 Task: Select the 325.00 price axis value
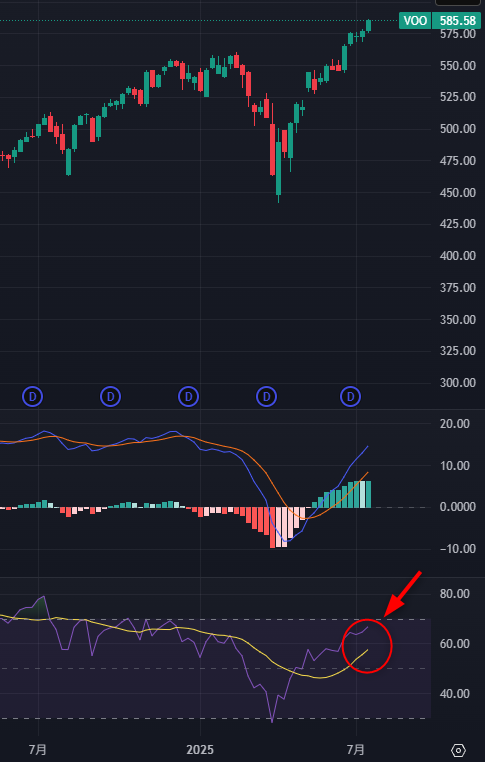[x=458, y=351]
